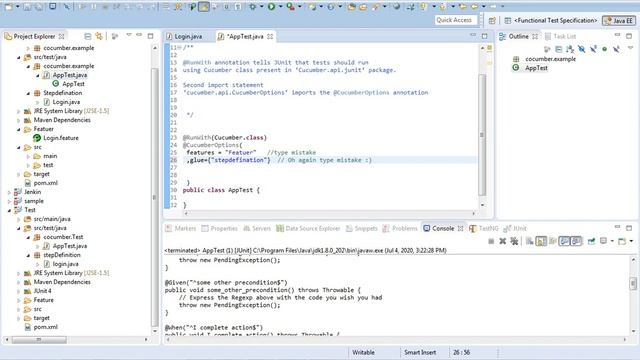Click Focus on Active Task icon in Outline
The width and height of the screenshot is (640, 360).
pyautogui.click(x=547, y=49)
